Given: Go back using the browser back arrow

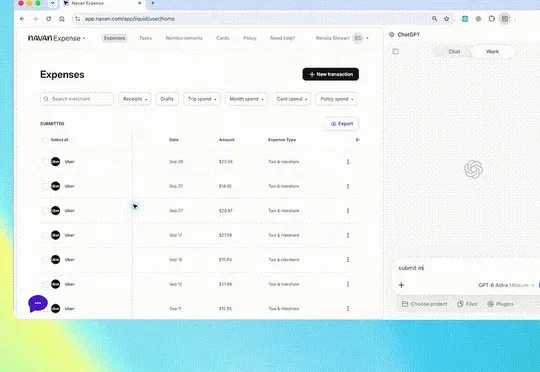Looking at the screenshot, I should pos(22,19).
